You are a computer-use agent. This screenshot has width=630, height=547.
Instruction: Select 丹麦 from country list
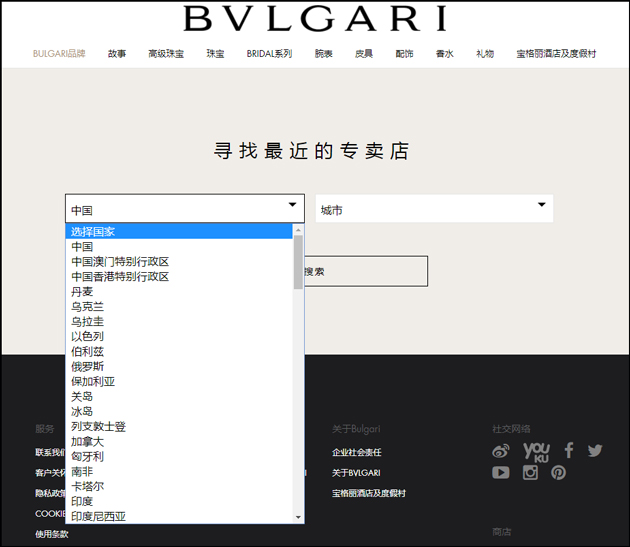tap(179, 291)
